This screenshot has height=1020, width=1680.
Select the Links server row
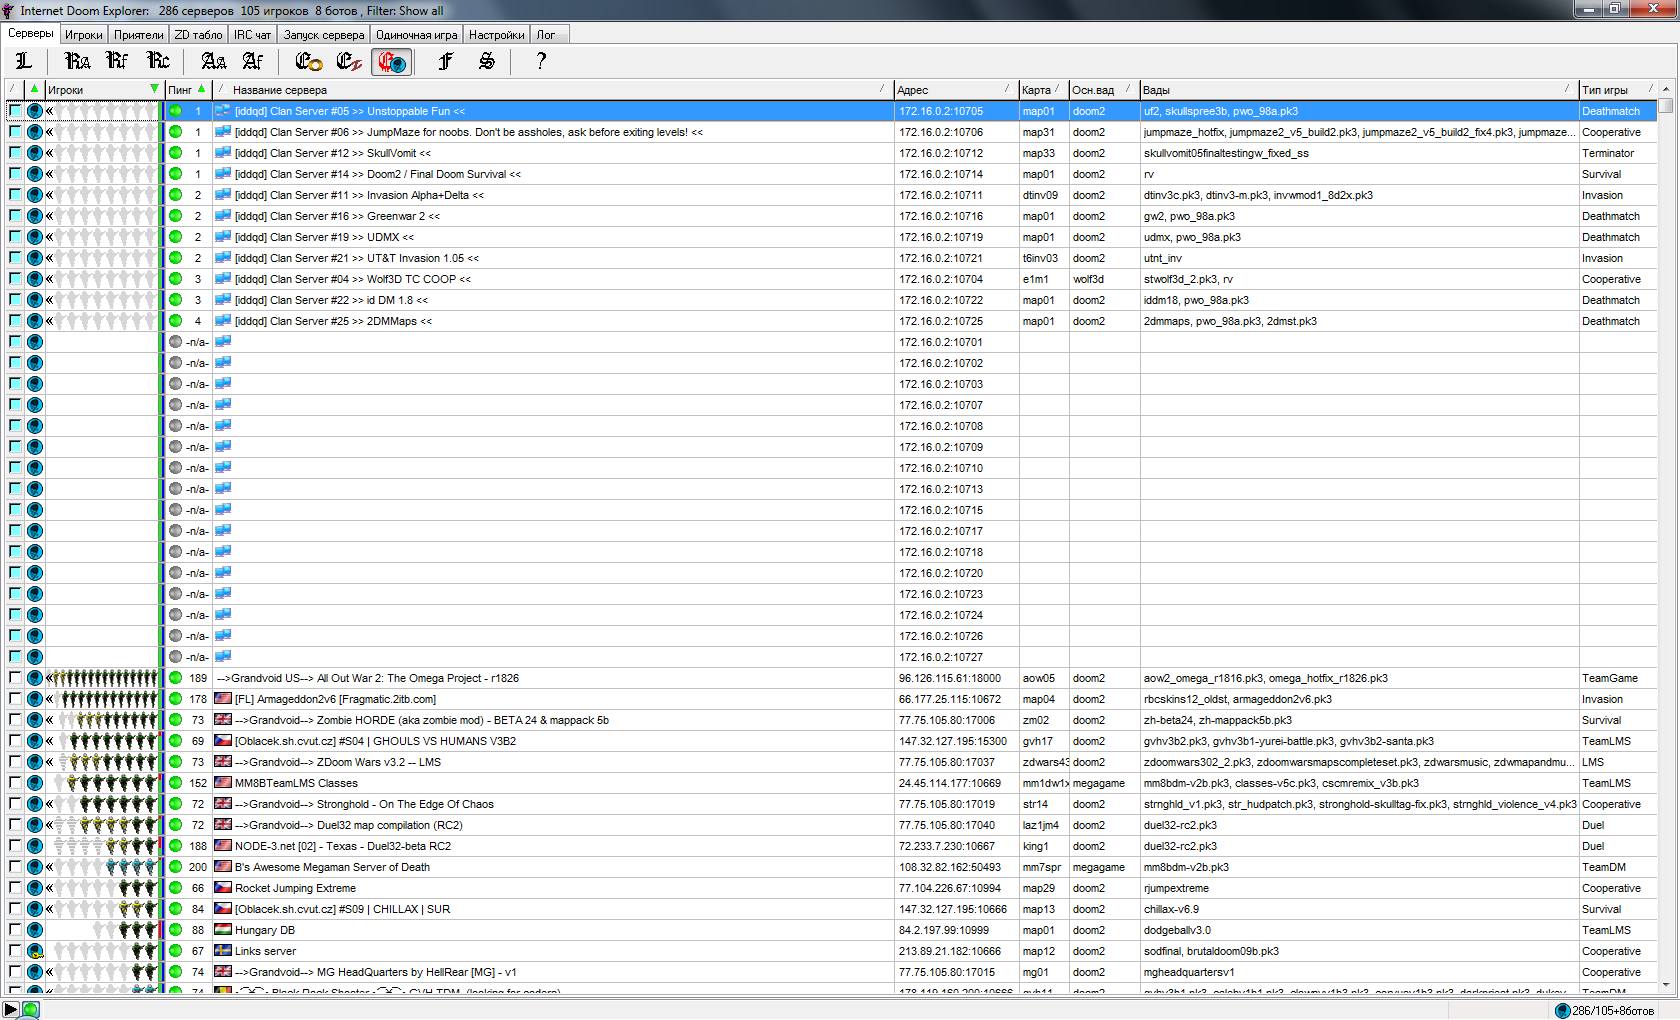(x=265, y=951)
